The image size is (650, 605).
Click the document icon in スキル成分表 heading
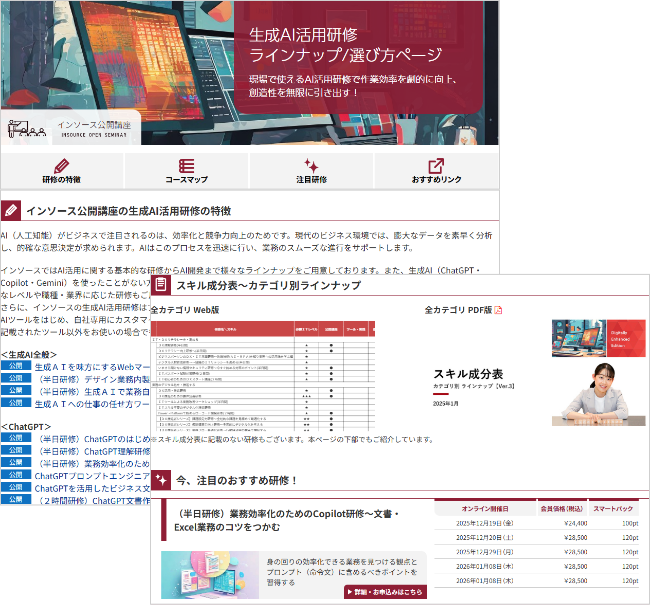tap(161, 285)
